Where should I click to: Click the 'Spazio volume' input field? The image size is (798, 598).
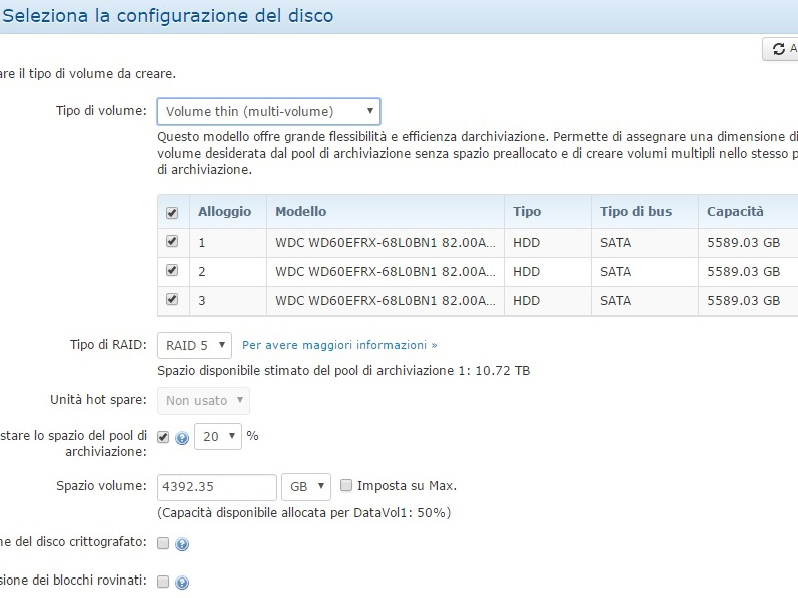[217, 487]
